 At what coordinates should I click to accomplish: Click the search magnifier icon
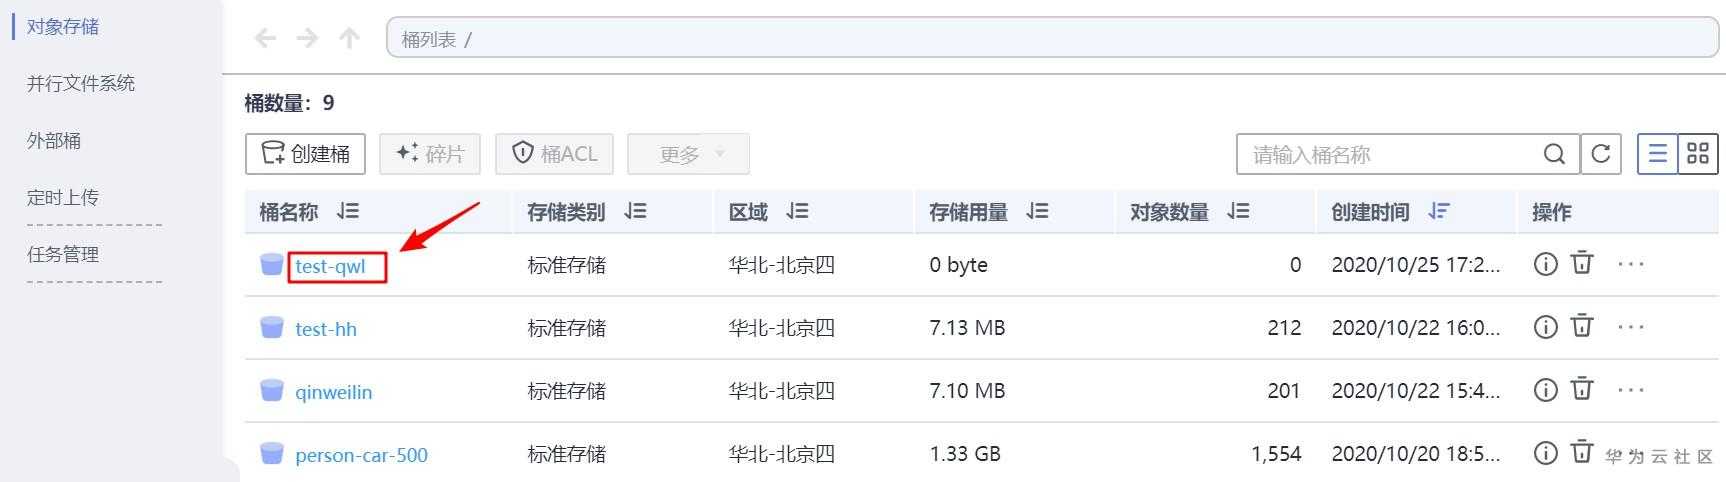[x=1554, y=154]
